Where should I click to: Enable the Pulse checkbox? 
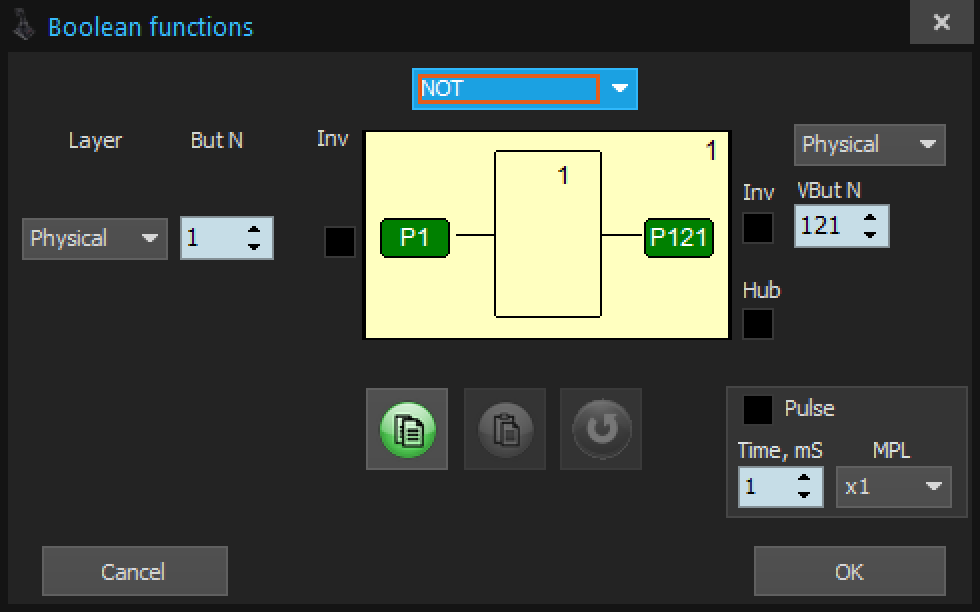[758, 409]
